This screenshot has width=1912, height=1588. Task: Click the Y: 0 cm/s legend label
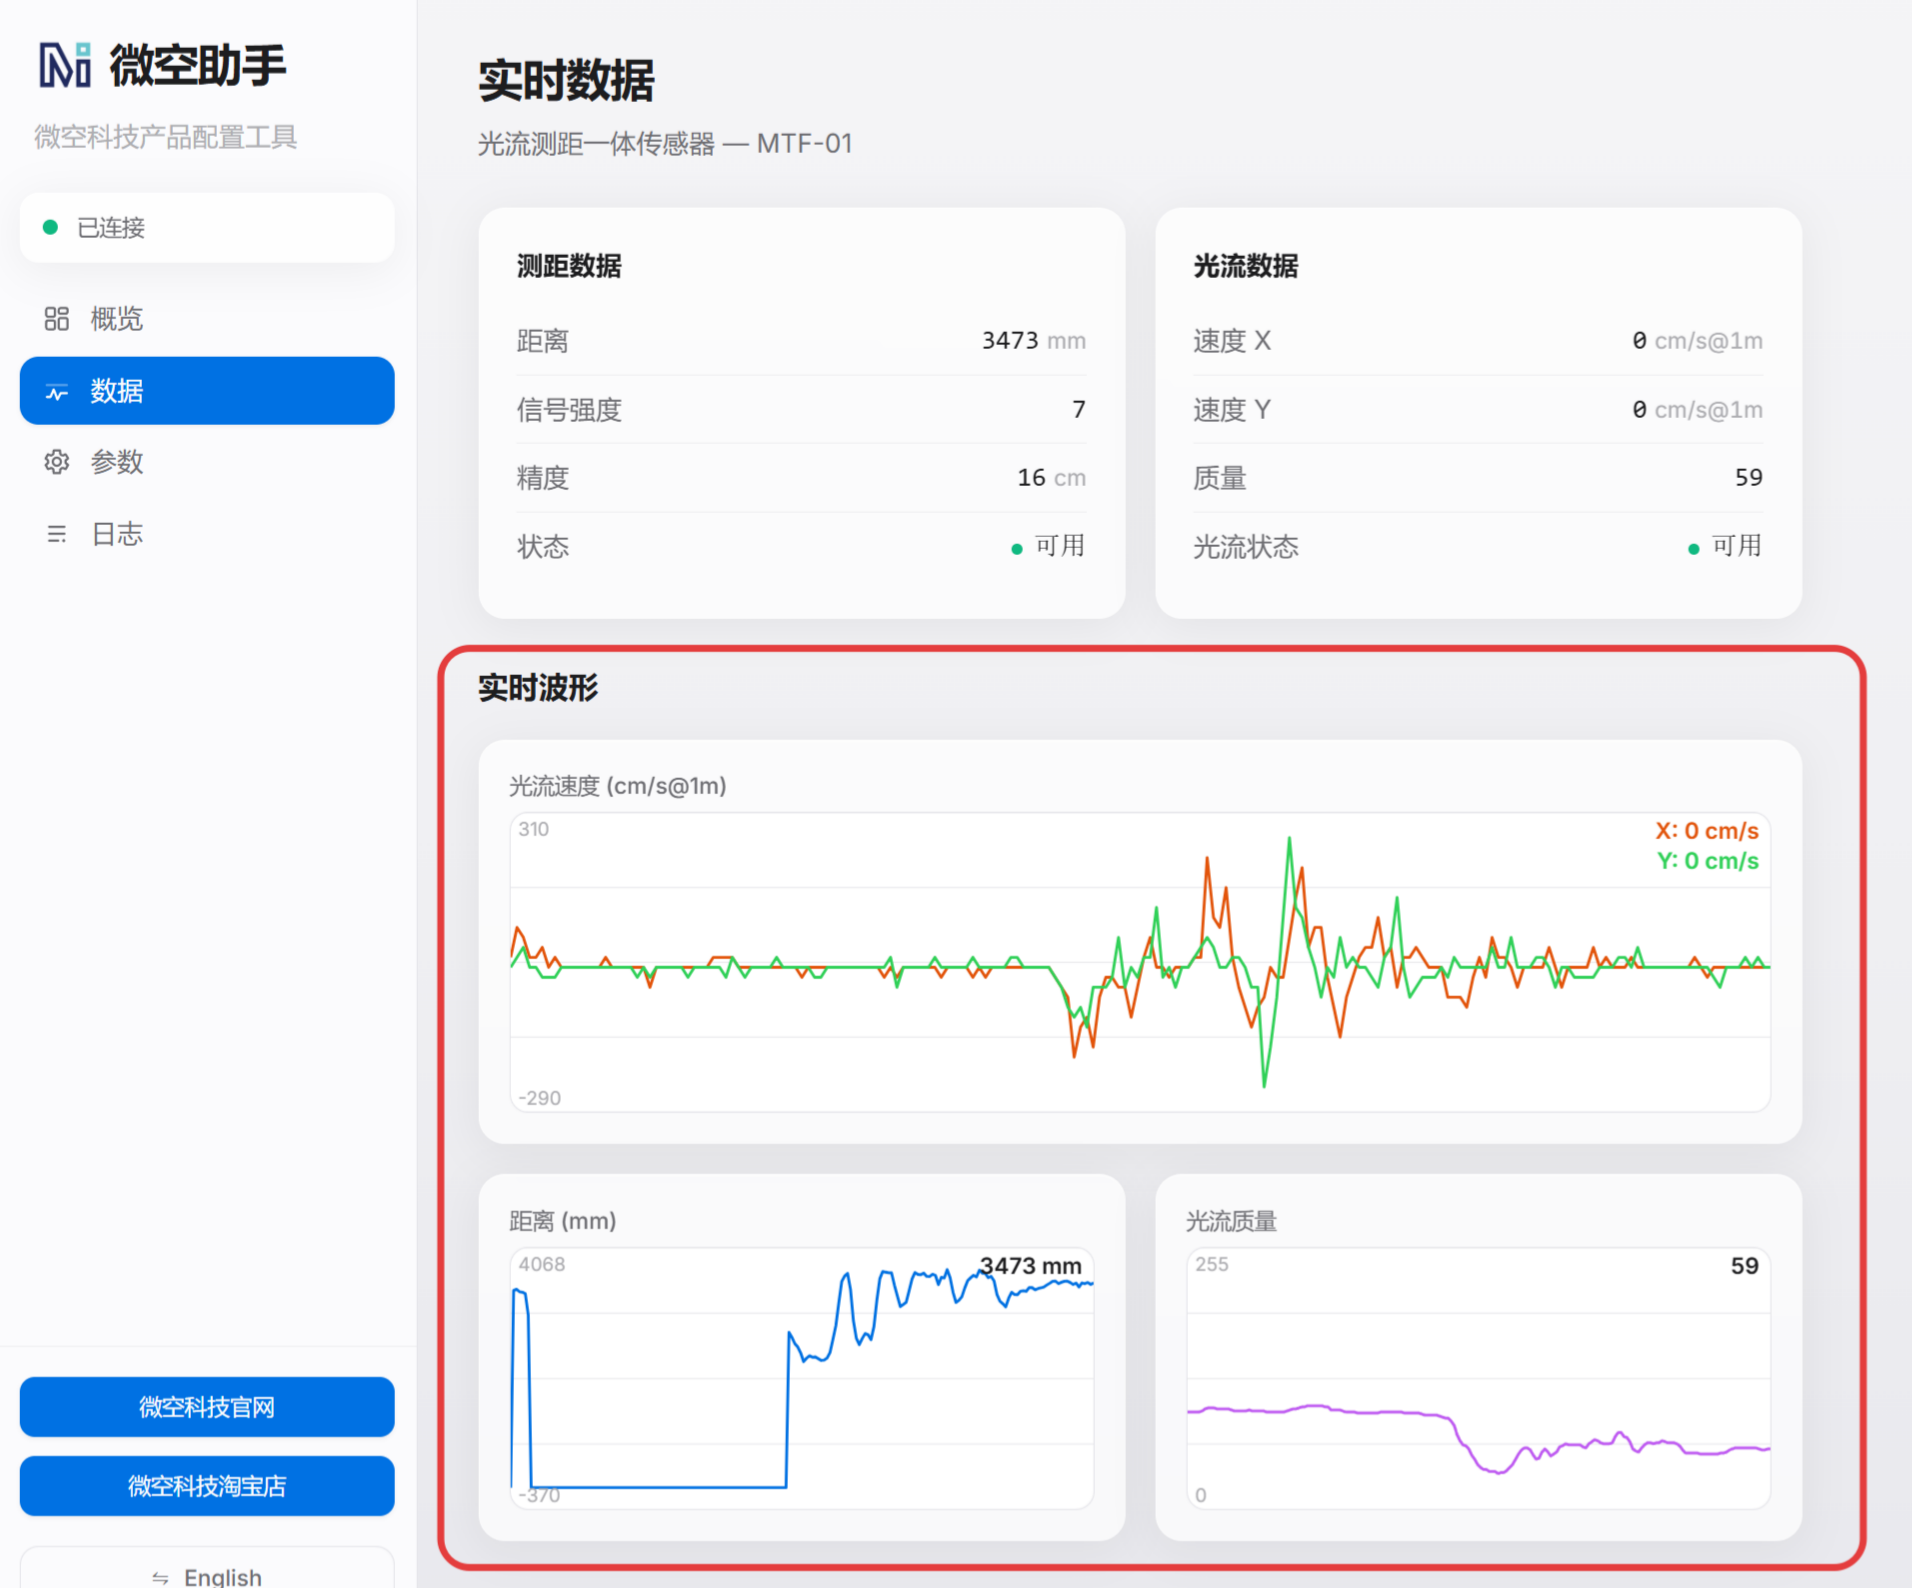tap(1708, 861)
